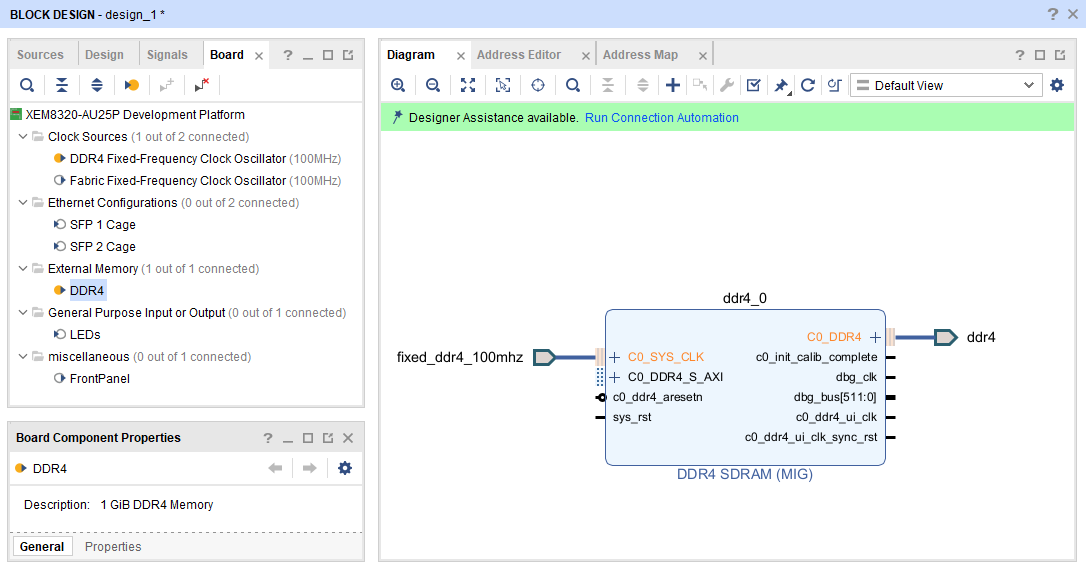Screen dimensions: 1086x568
Task: Add IP with the plus icon
Action: point(673,85)
